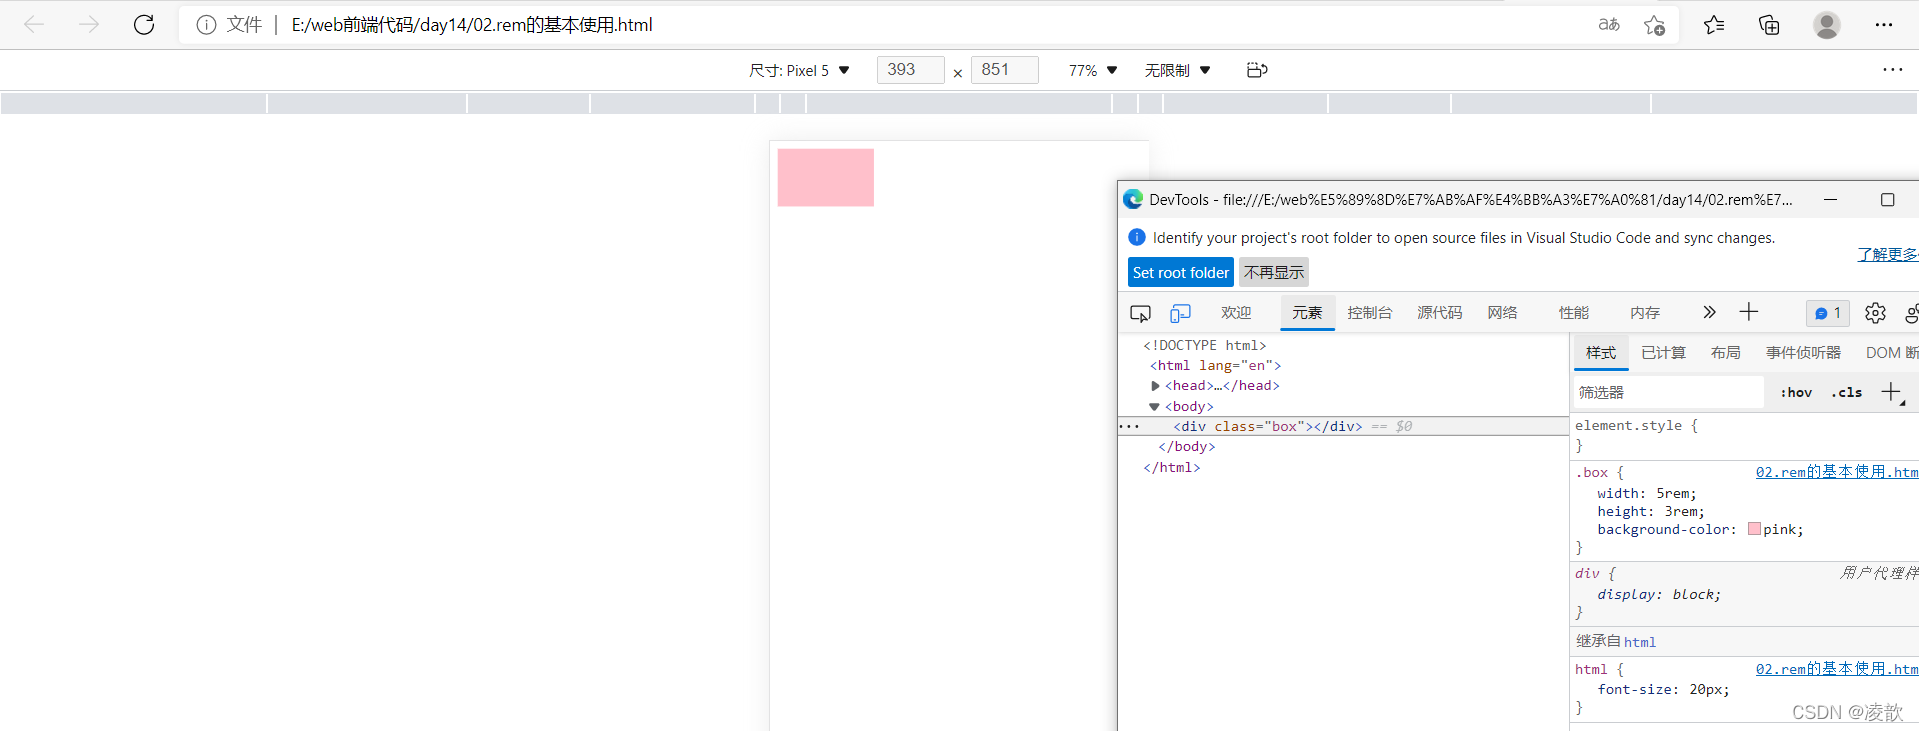Add page to favorites star-plus icon

tap(1655, 25)
